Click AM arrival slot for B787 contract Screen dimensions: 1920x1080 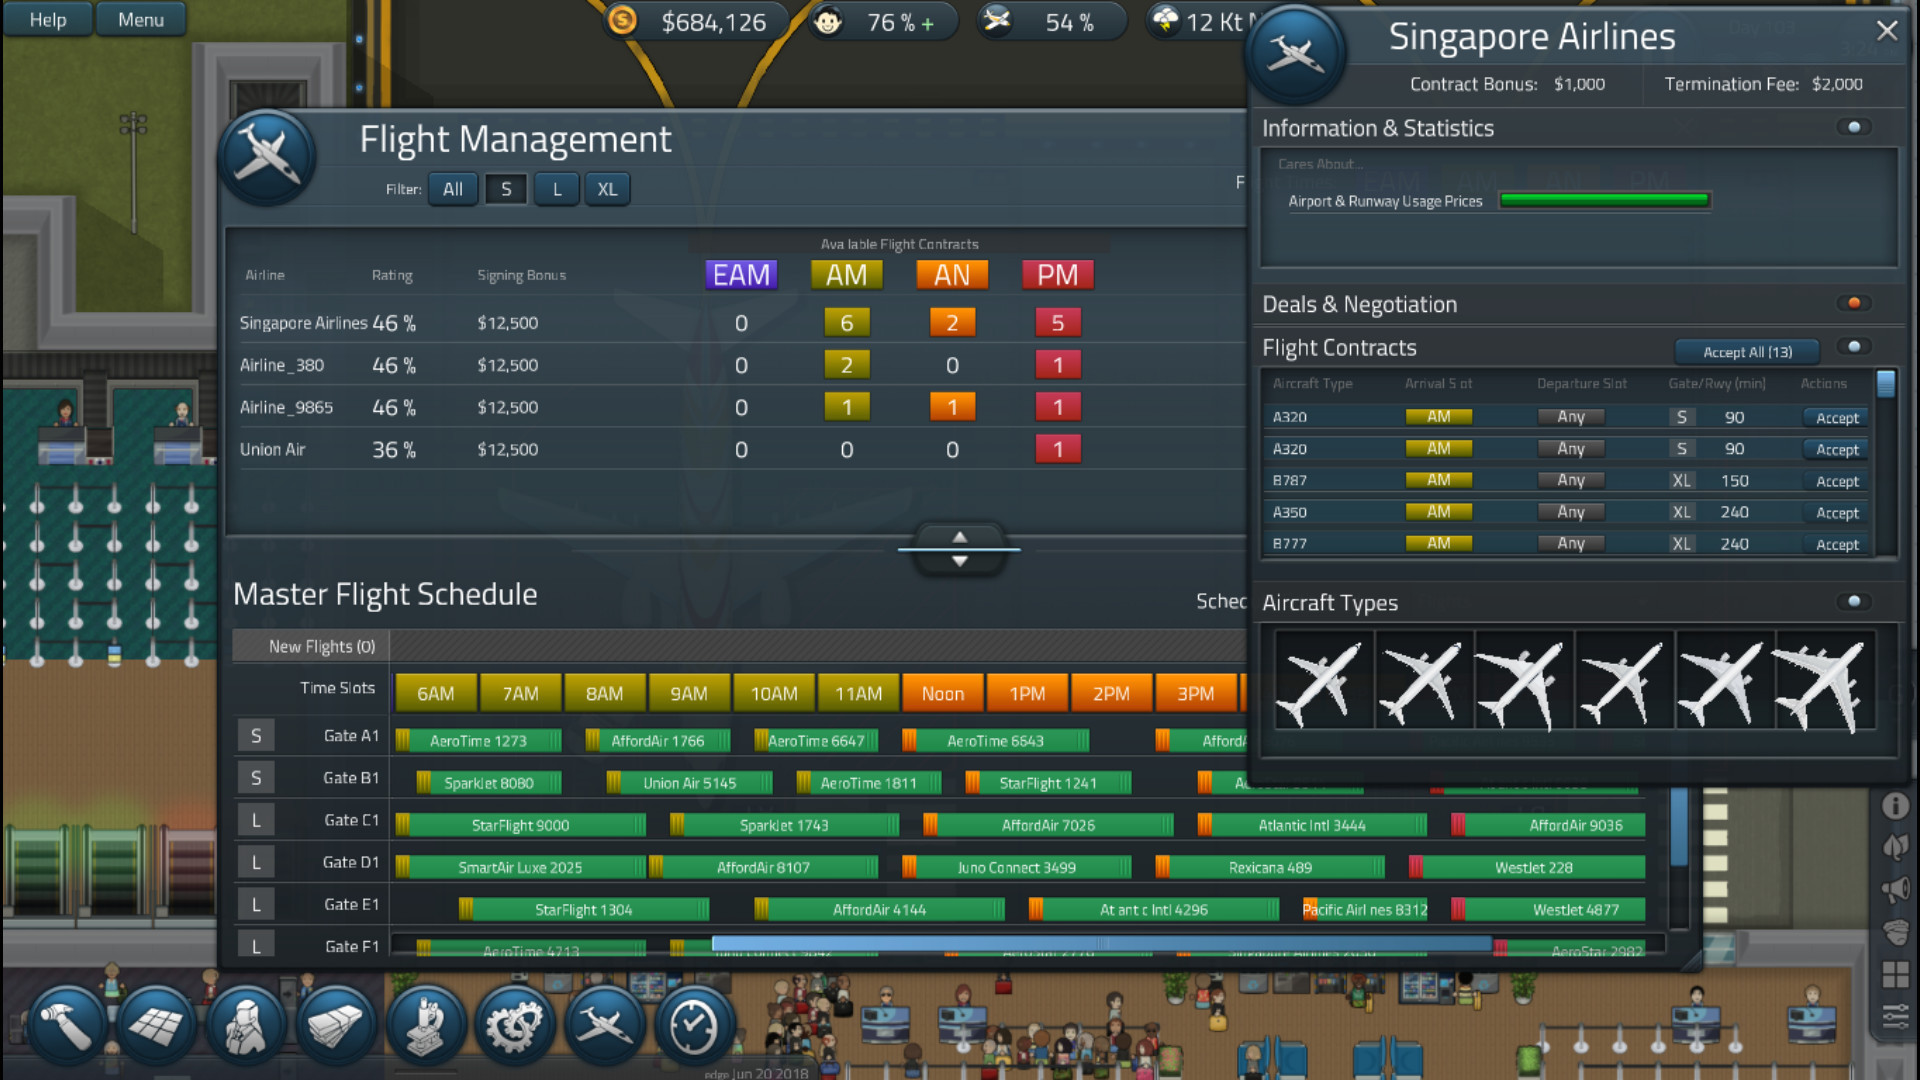(1438, 480)
